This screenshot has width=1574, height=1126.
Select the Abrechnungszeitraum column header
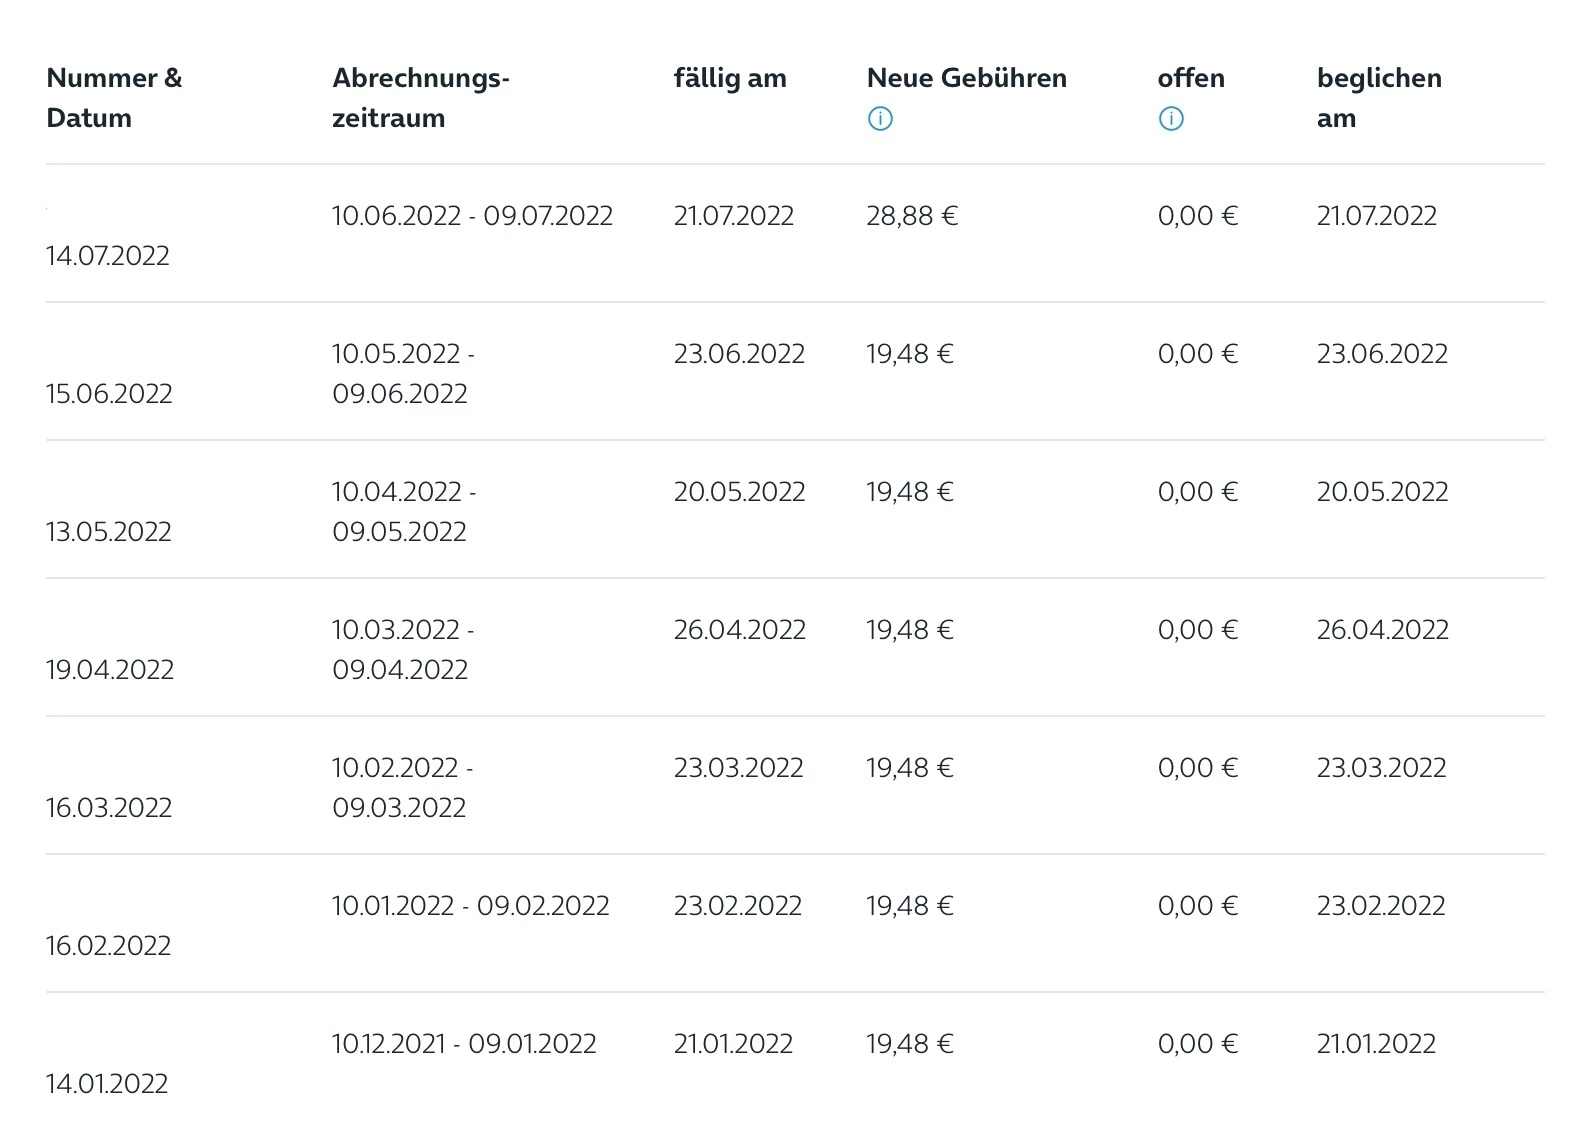pyautogui.click(x=421, y=98)
